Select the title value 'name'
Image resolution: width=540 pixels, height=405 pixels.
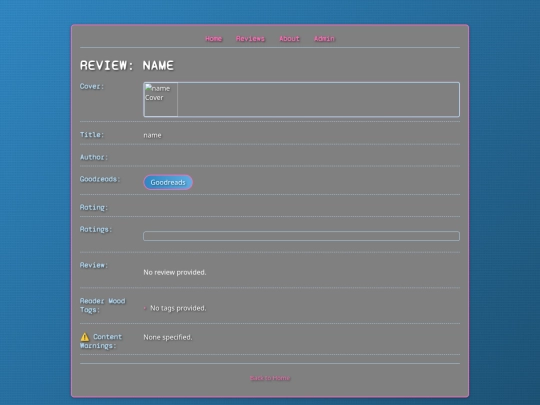tap(152, 135)
